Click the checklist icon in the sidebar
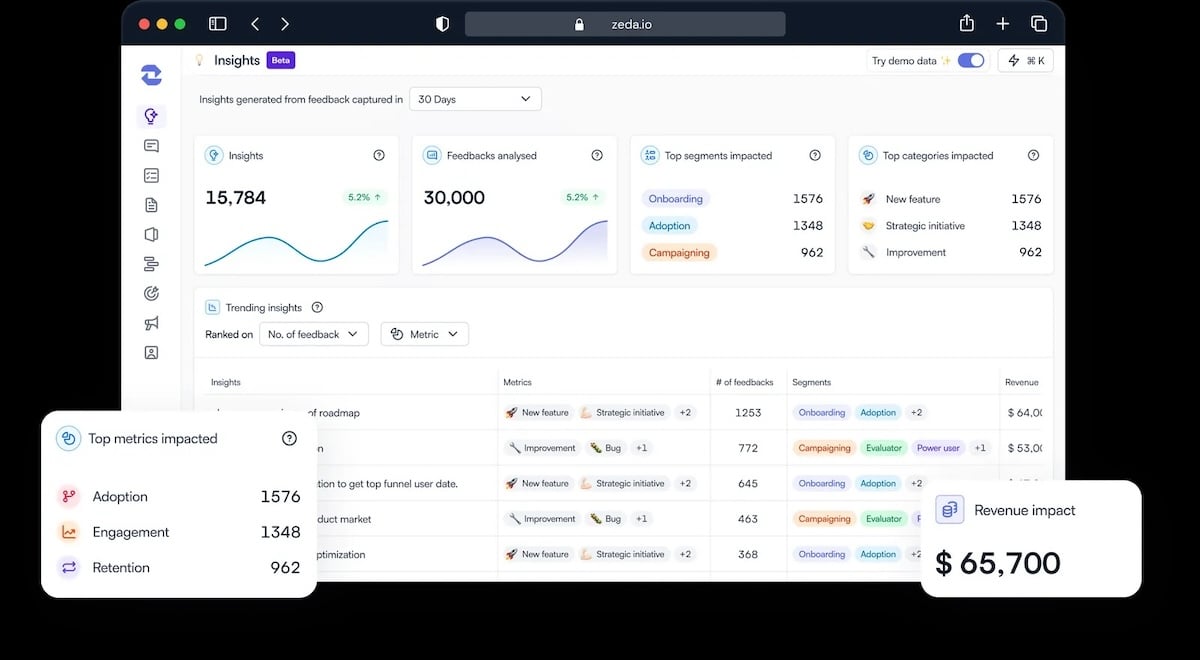The image size is (1200, 660). point(151,175)
